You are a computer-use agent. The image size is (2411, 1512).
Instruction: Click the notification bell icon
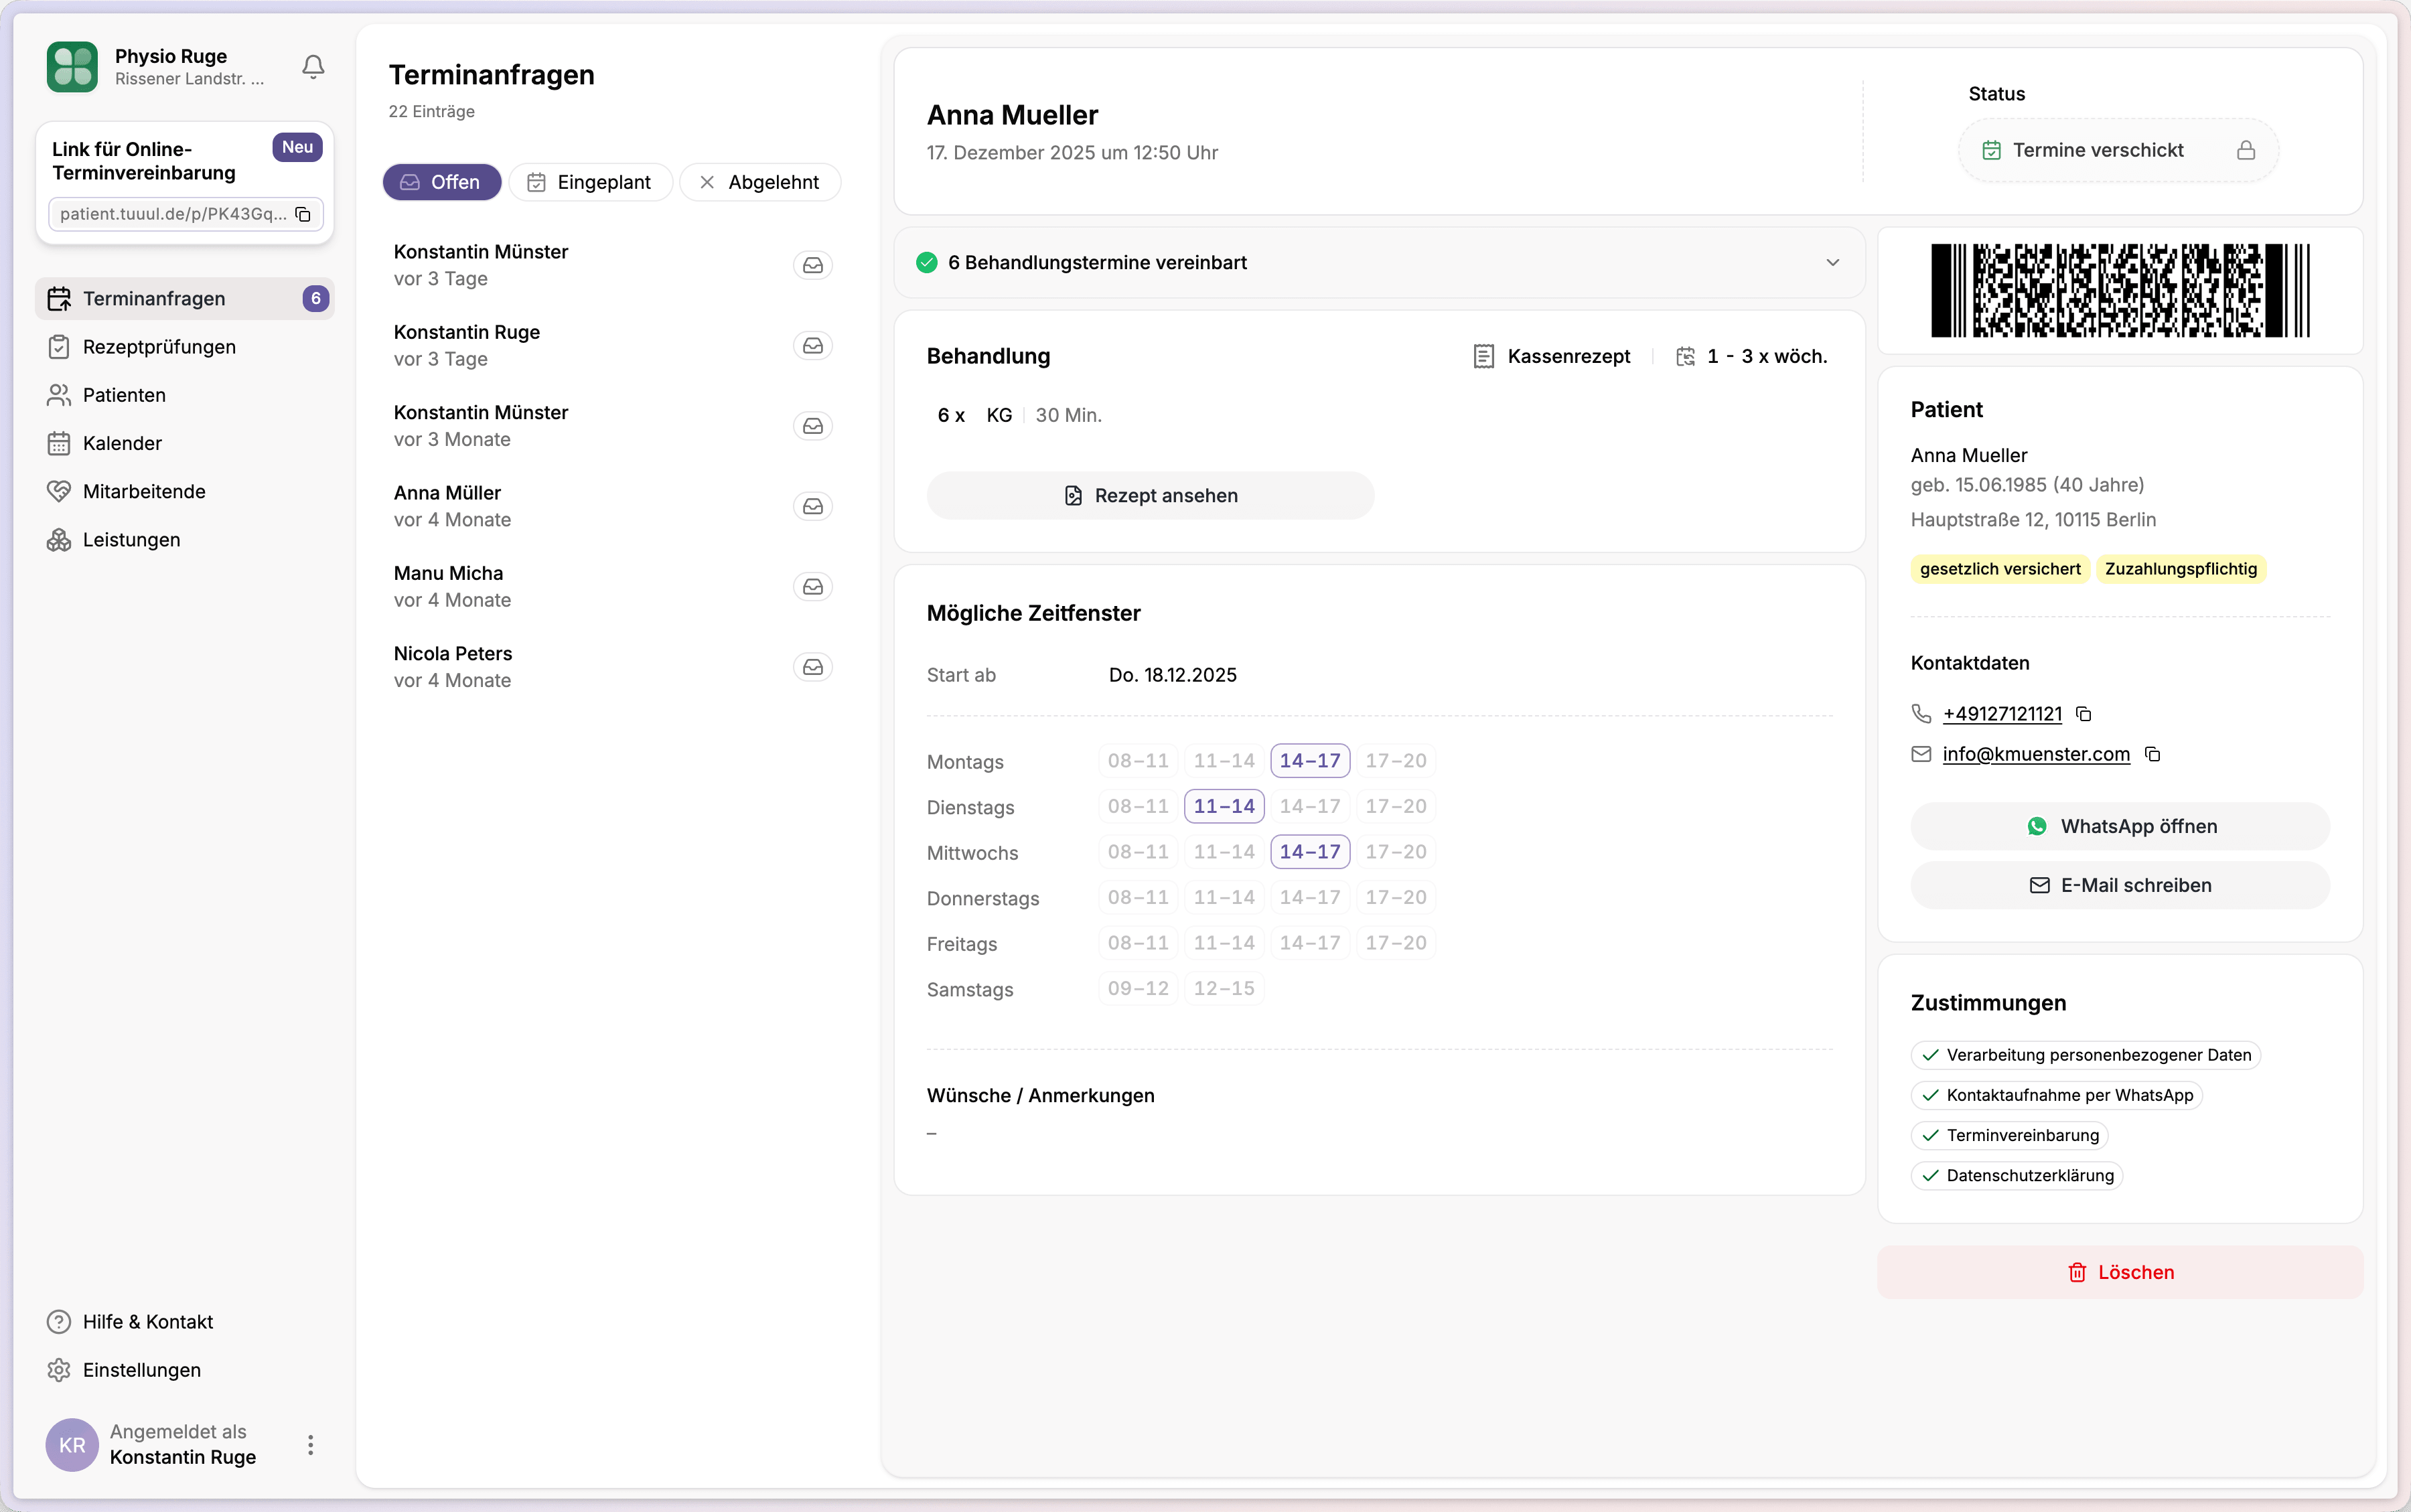pos(313,66)
